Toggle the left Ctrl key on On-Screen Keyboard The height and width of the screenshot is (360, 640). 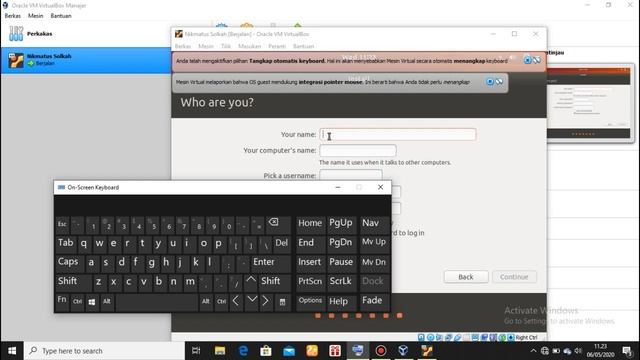(77, 302)
